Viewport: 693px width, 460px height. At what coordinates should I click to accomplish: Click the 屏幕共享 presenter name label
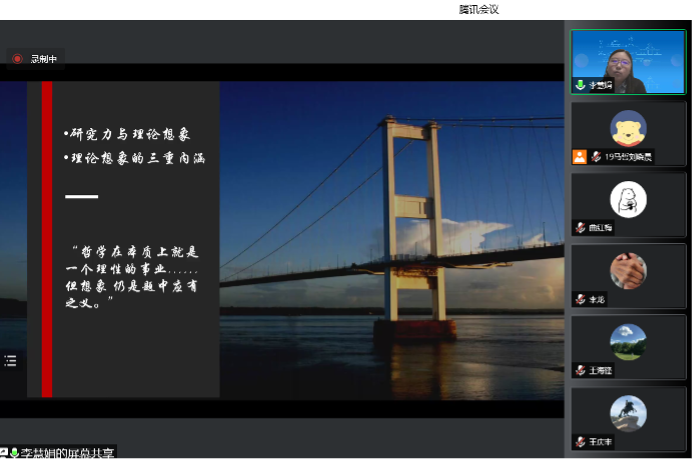tap(68, 453)
